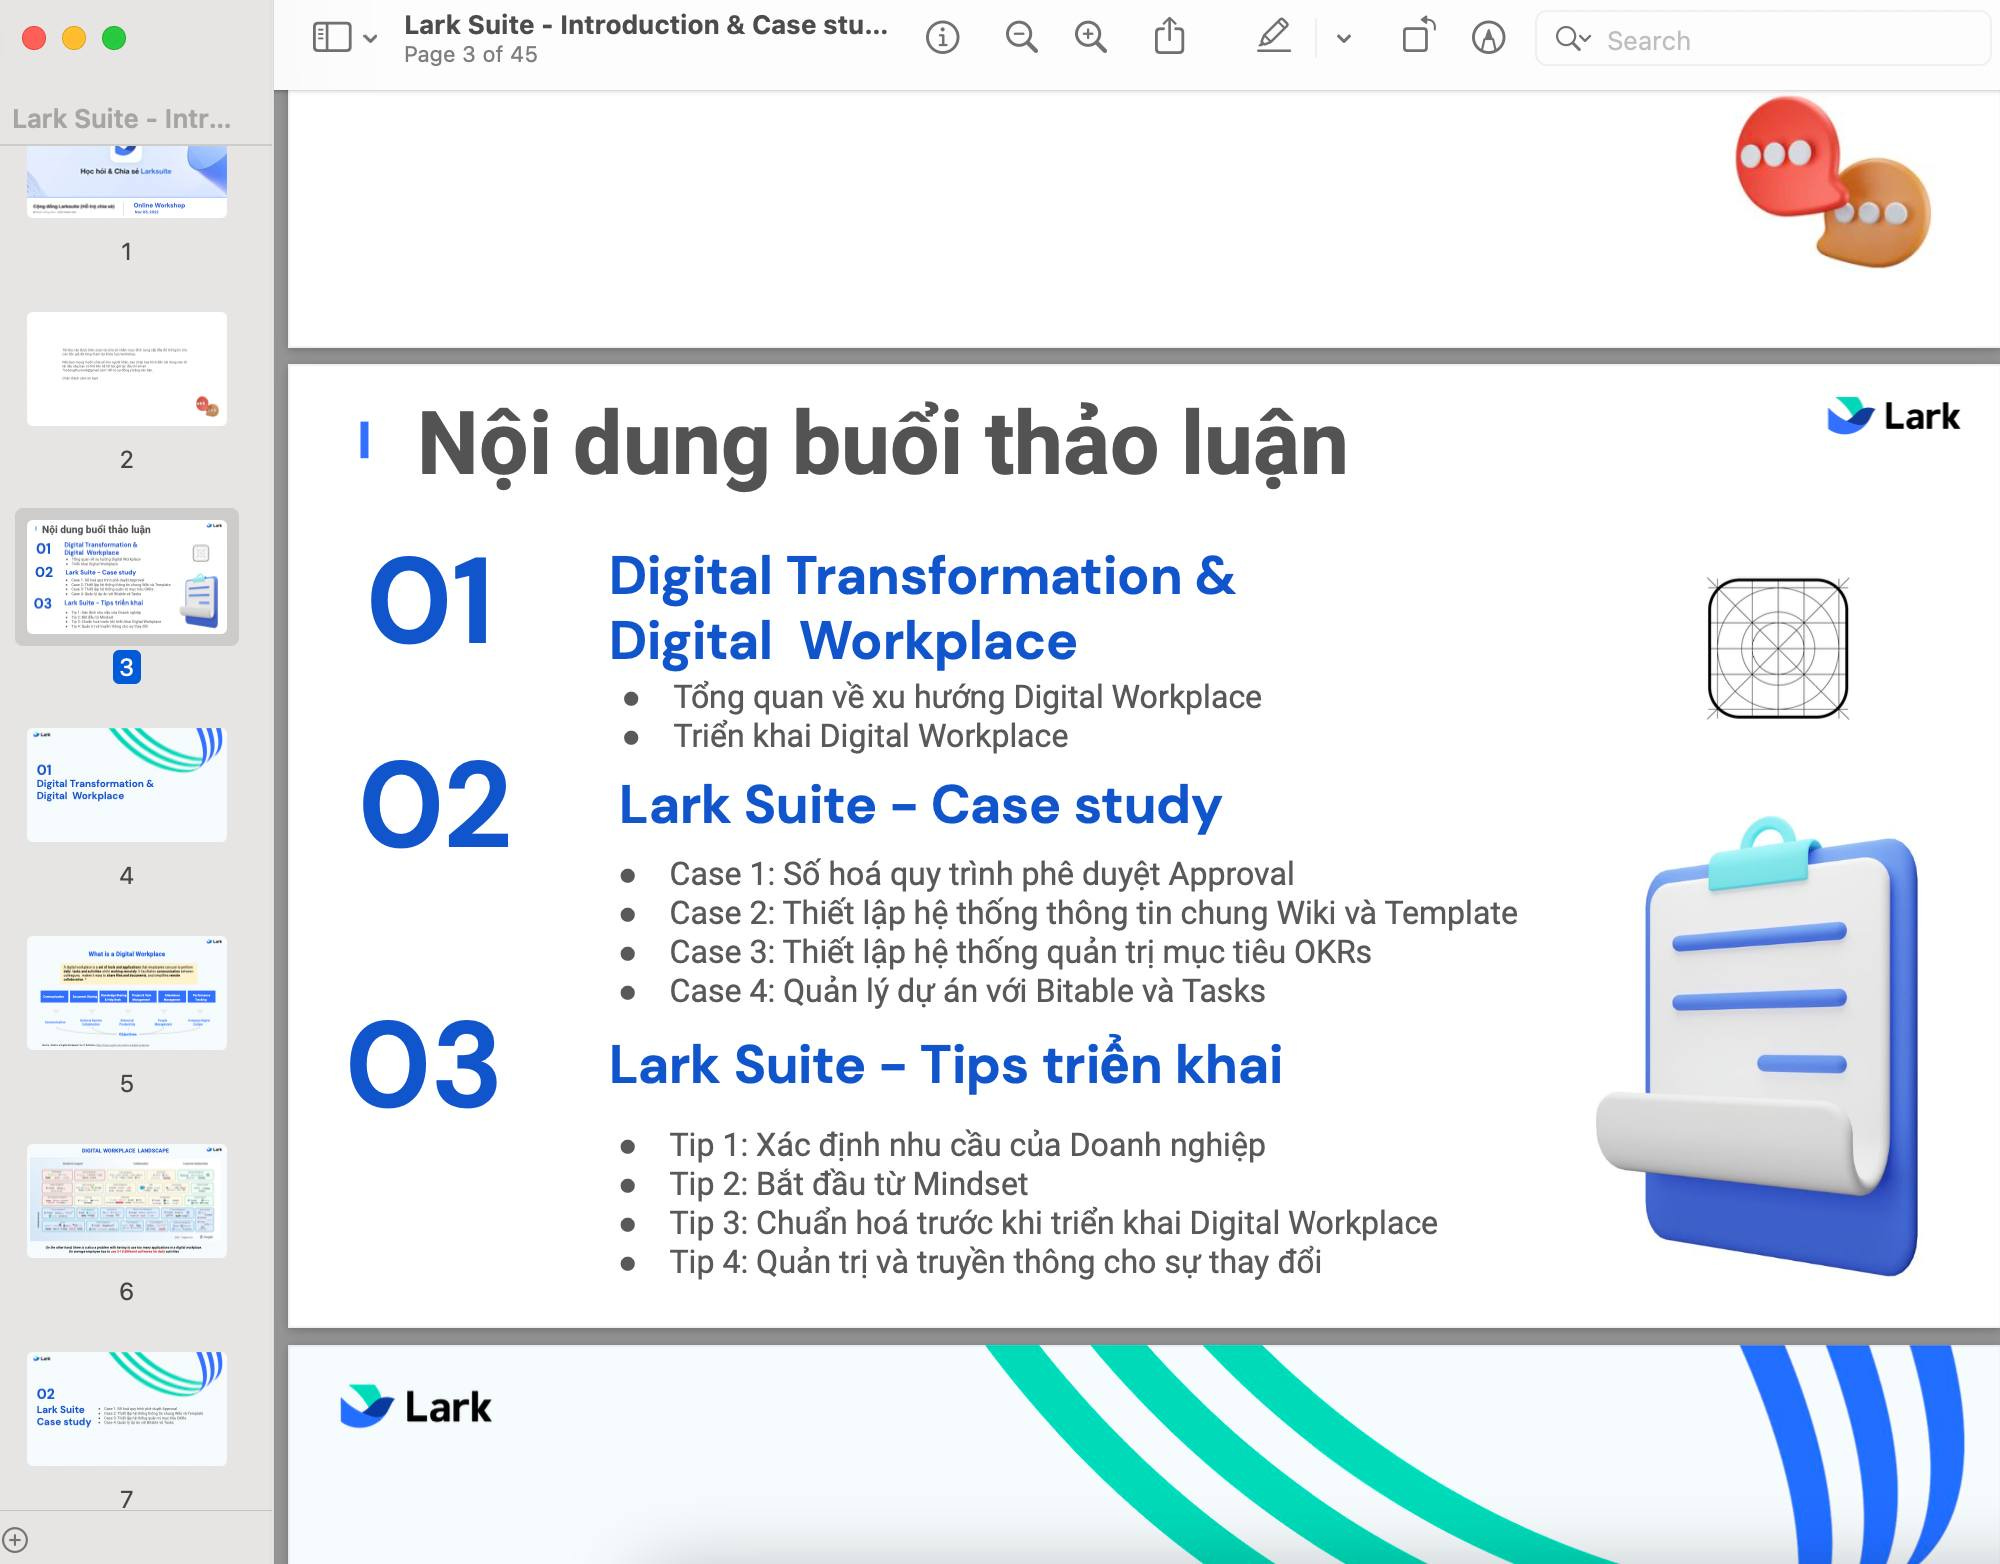
Task: Click the large '01' section number
Action: [x=431, y=601]
